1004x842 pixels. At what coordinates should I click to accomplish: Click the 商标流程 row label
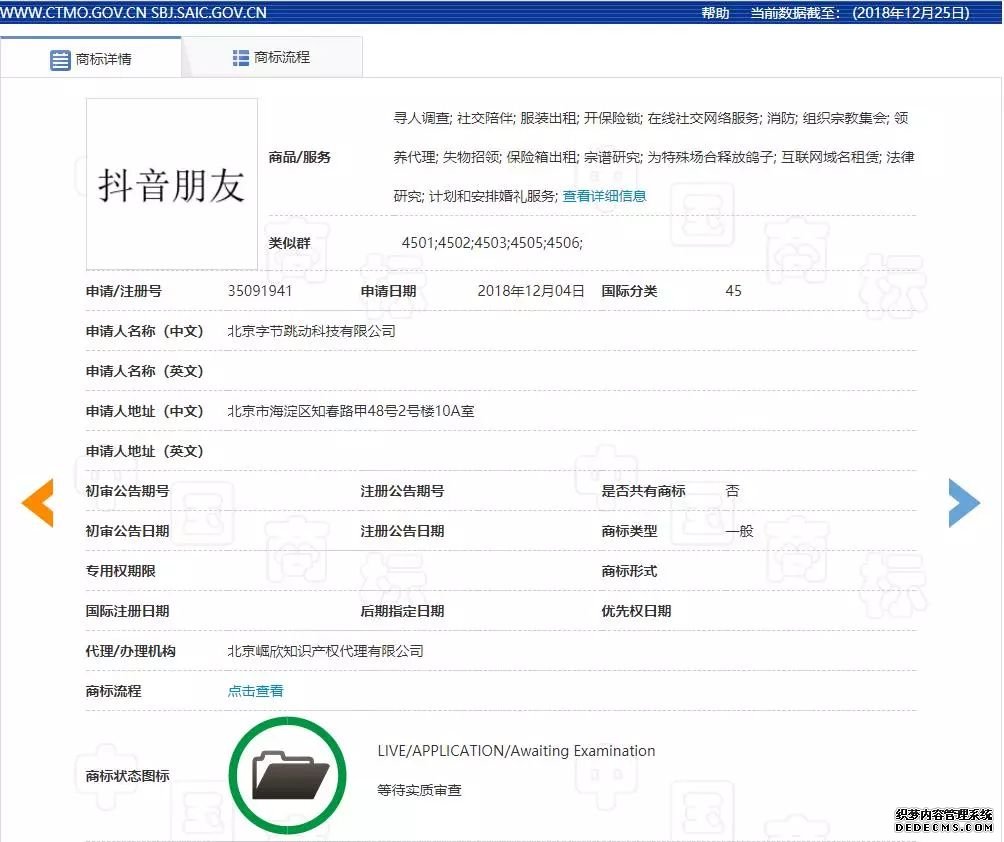click(114, 691)
